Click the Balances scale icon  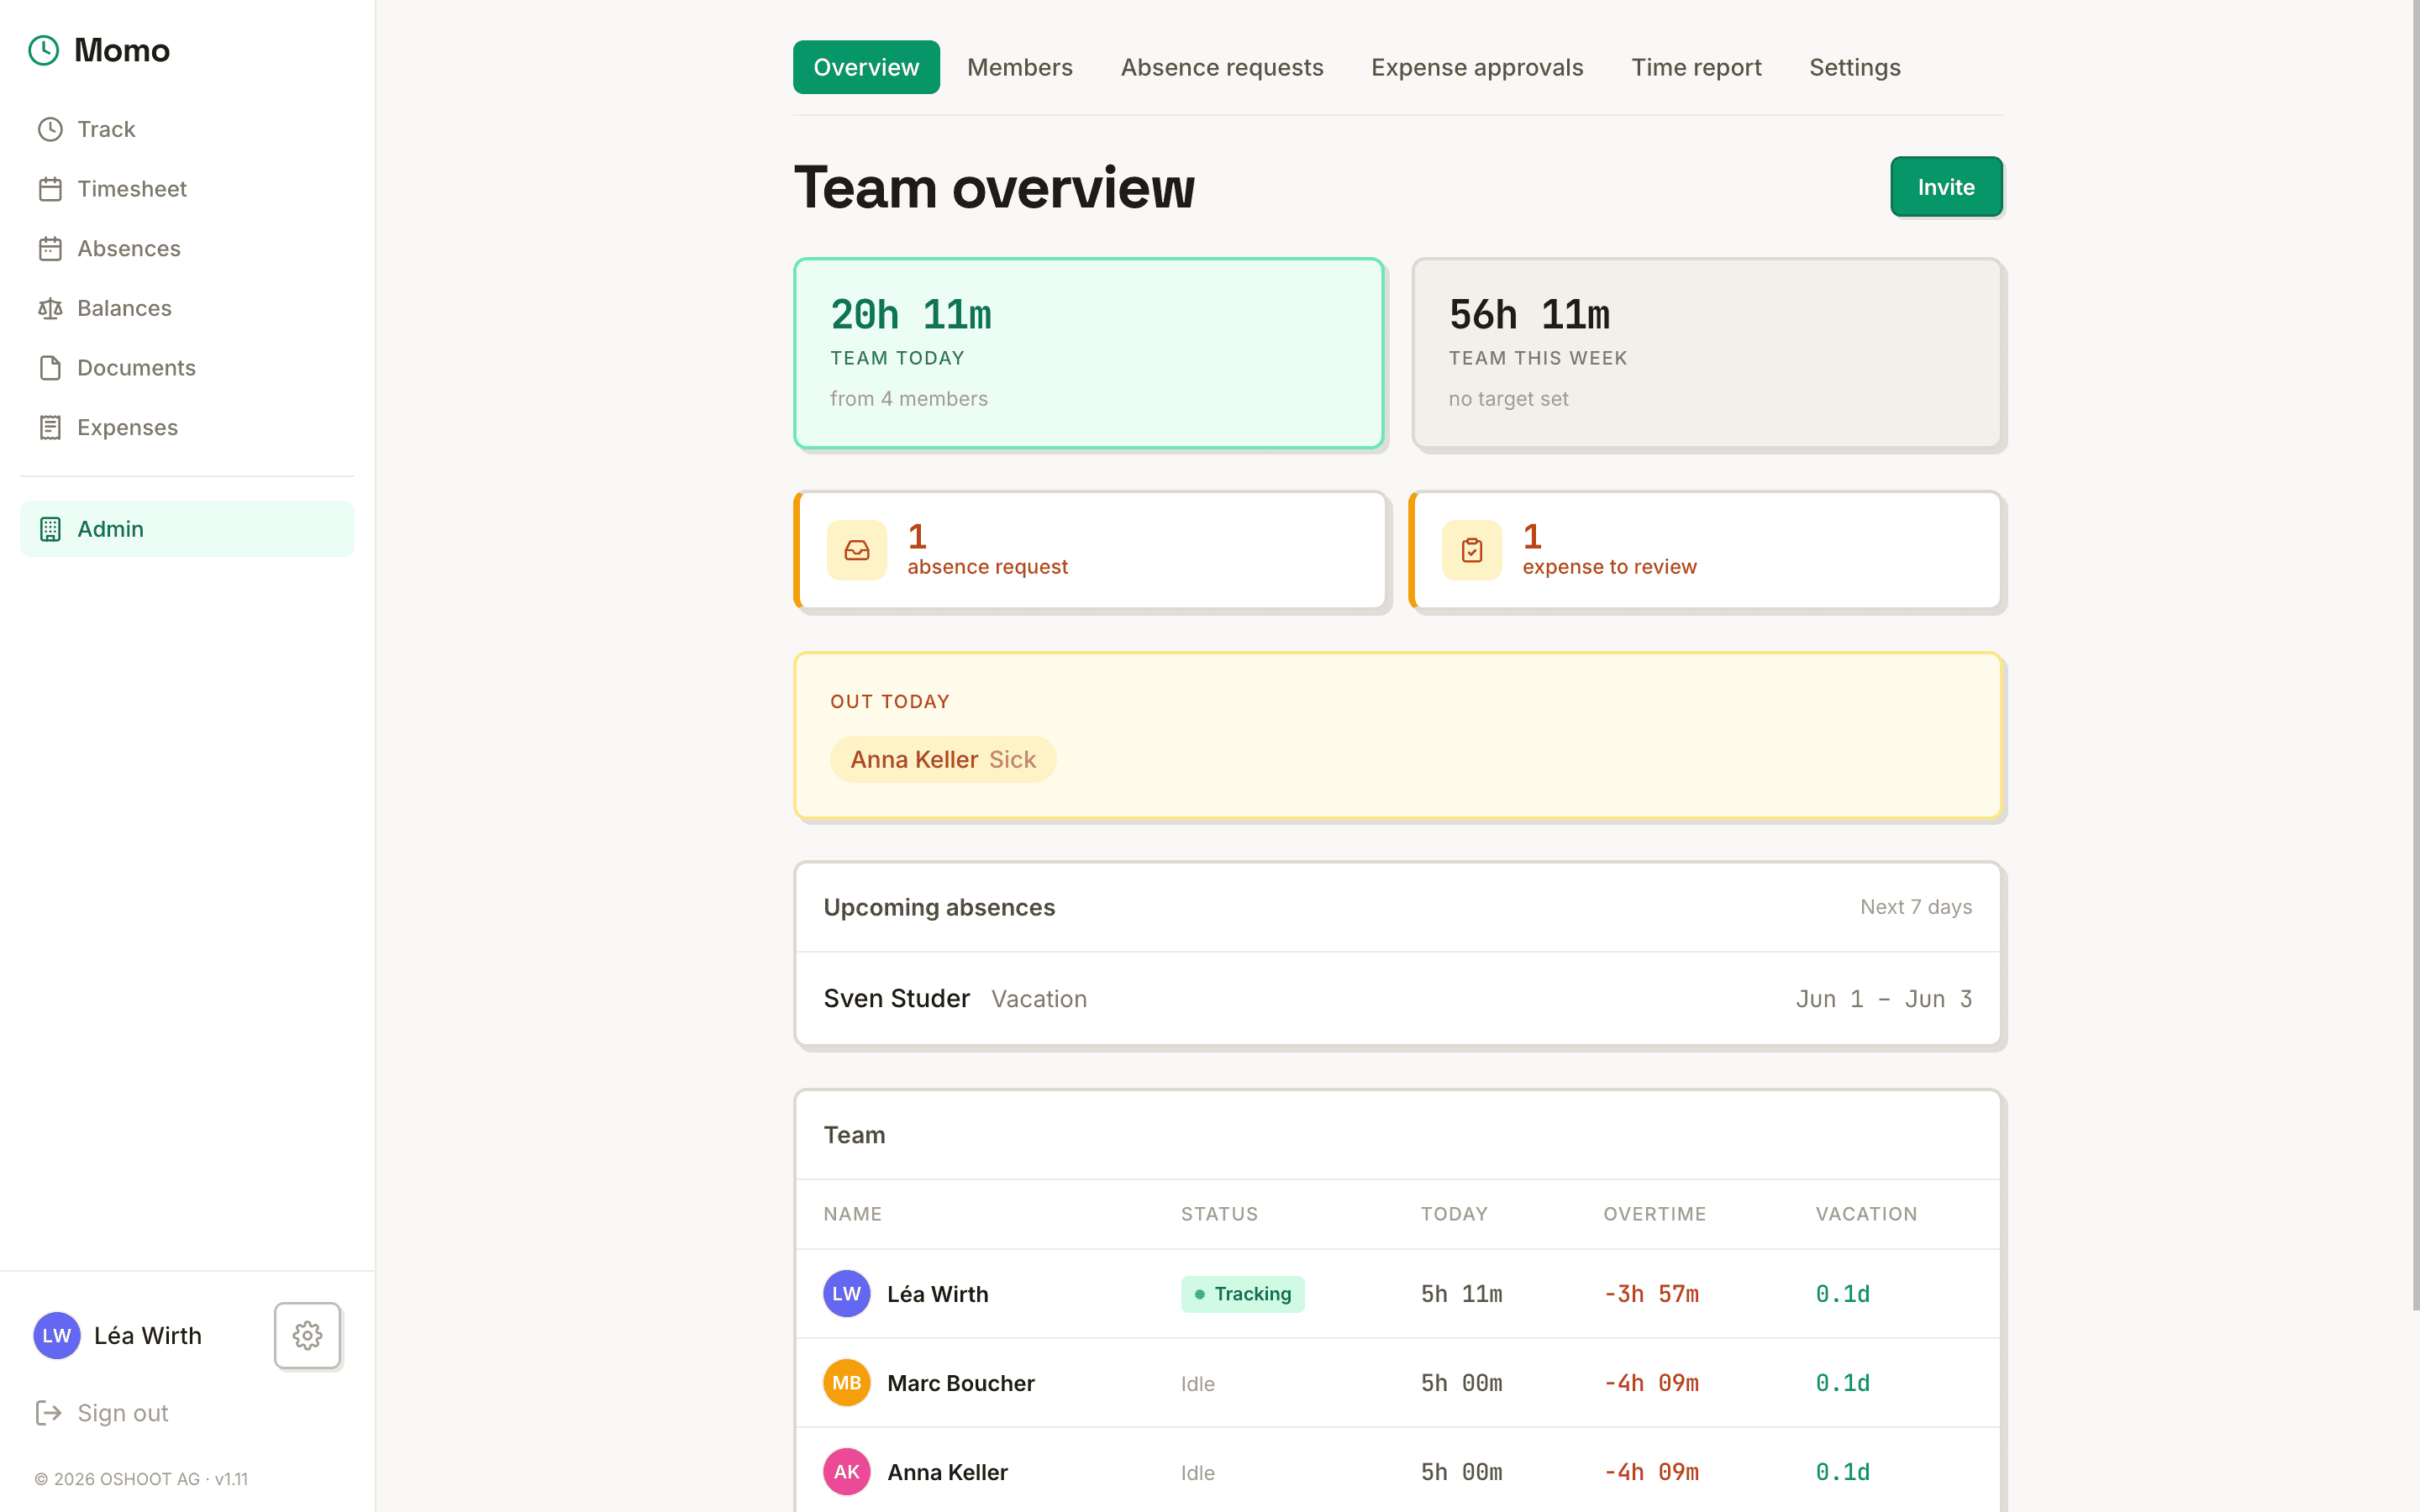pyautogui.click(x=50, y=308)
